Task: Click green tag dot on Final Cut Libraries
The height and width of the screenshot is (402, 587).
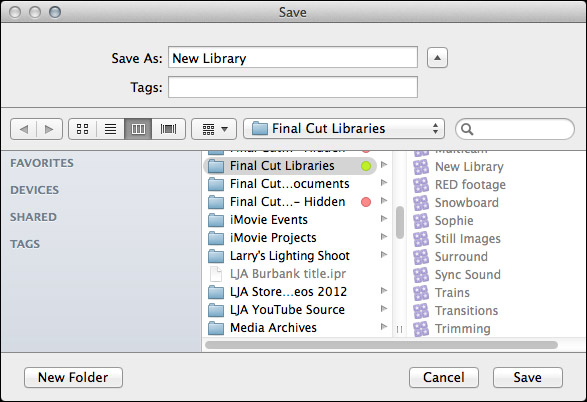Action: pyautogui.click(x=366, y=166)
